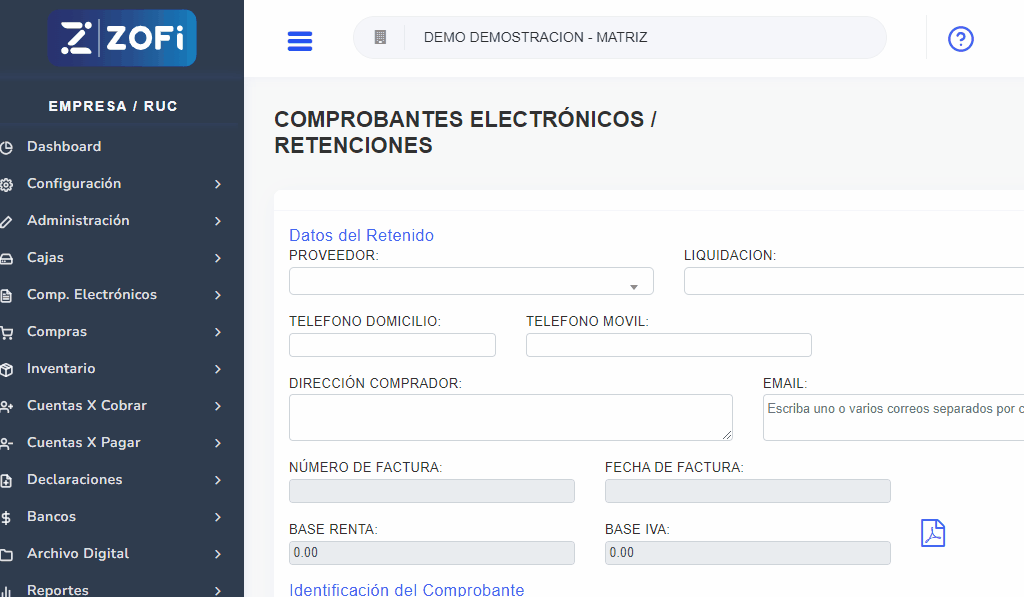1024x597 pixels.
Task: Click the TELEFONO MOVIL input field
Action: point(668,345)
